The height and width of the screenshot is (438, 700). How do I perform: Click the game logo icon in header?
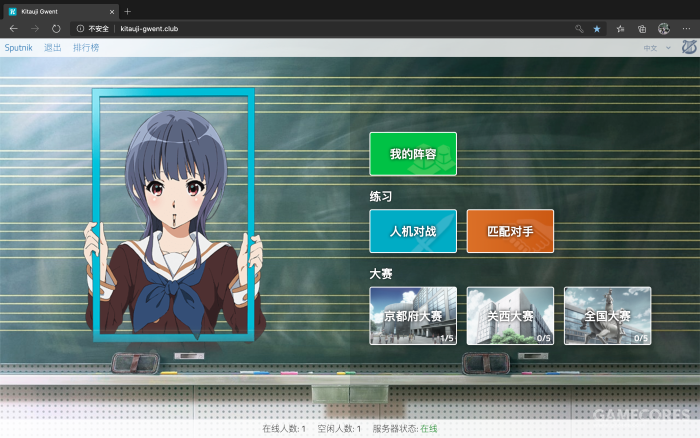tap(689, 47)
